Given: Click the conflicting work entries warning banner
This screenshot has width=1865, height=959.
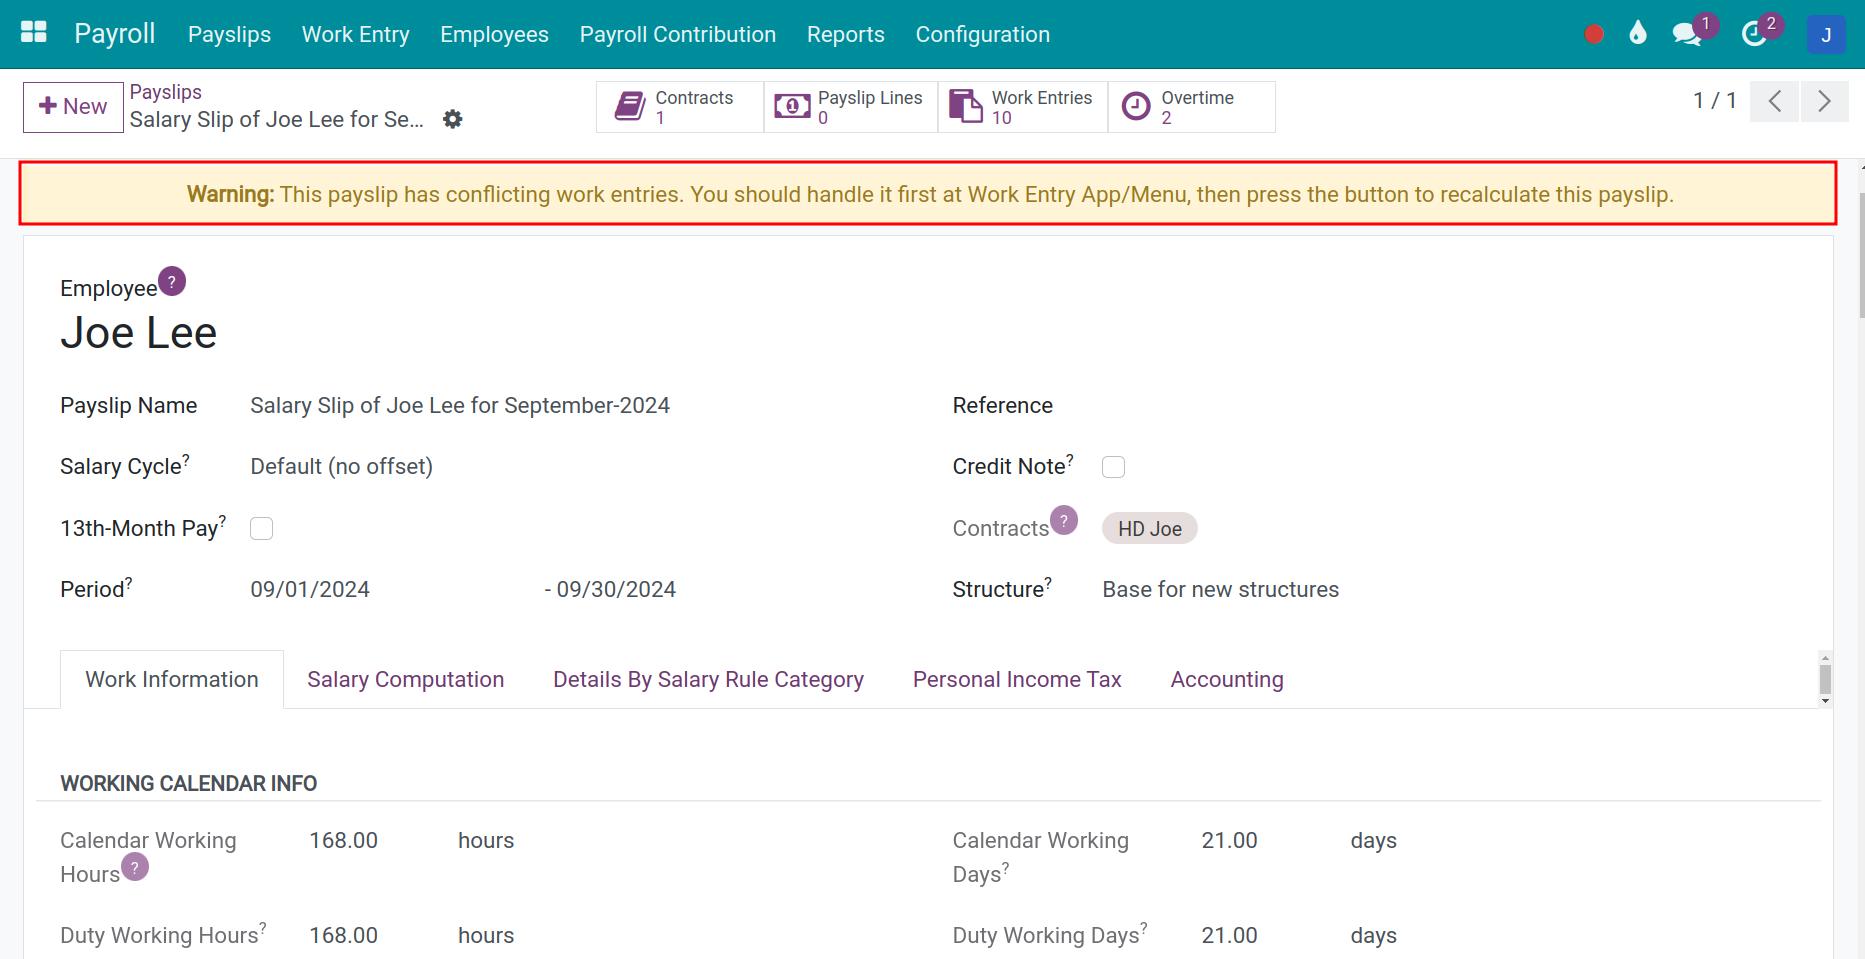Looking at the screenshot, I should click(x=928, y=194).
